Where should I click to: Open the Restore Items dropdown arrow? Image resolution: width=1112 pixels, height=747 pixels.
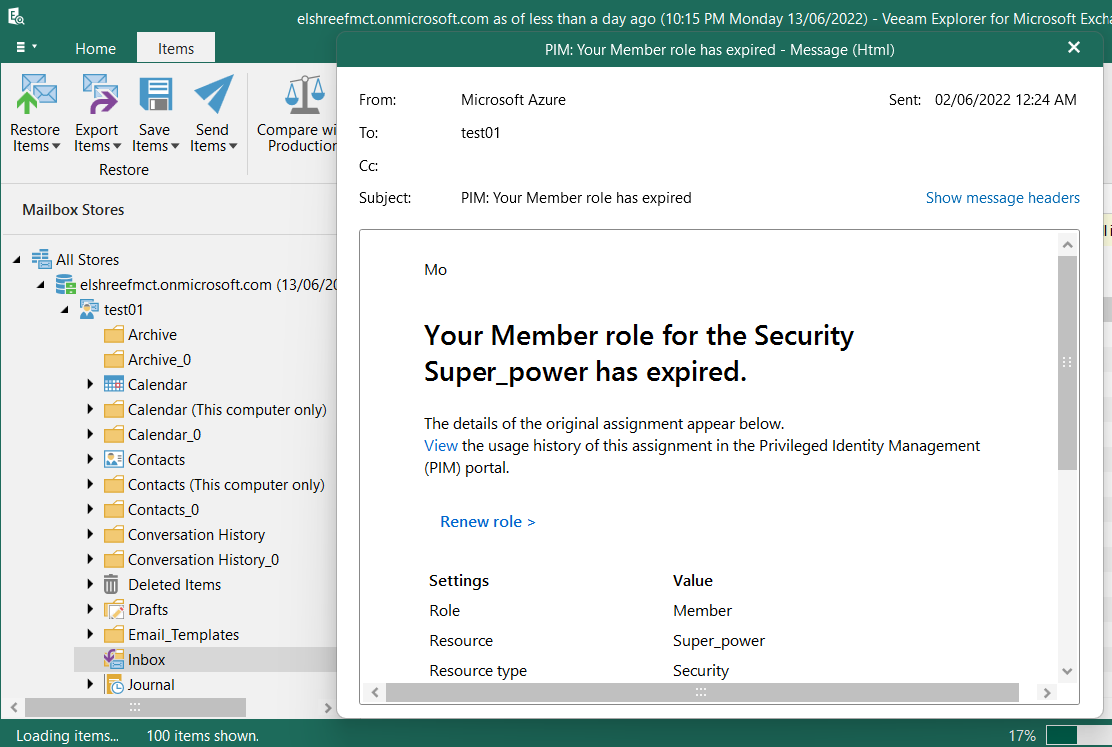[57, 147]
